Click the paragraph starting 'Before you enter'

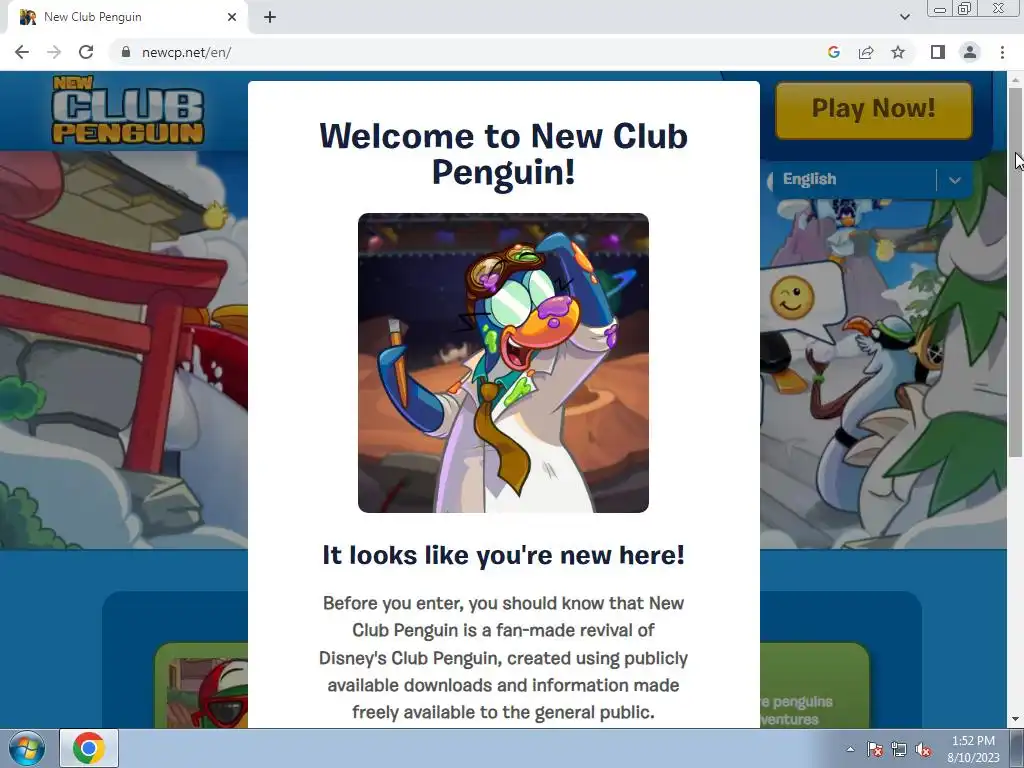pos(504,658)
